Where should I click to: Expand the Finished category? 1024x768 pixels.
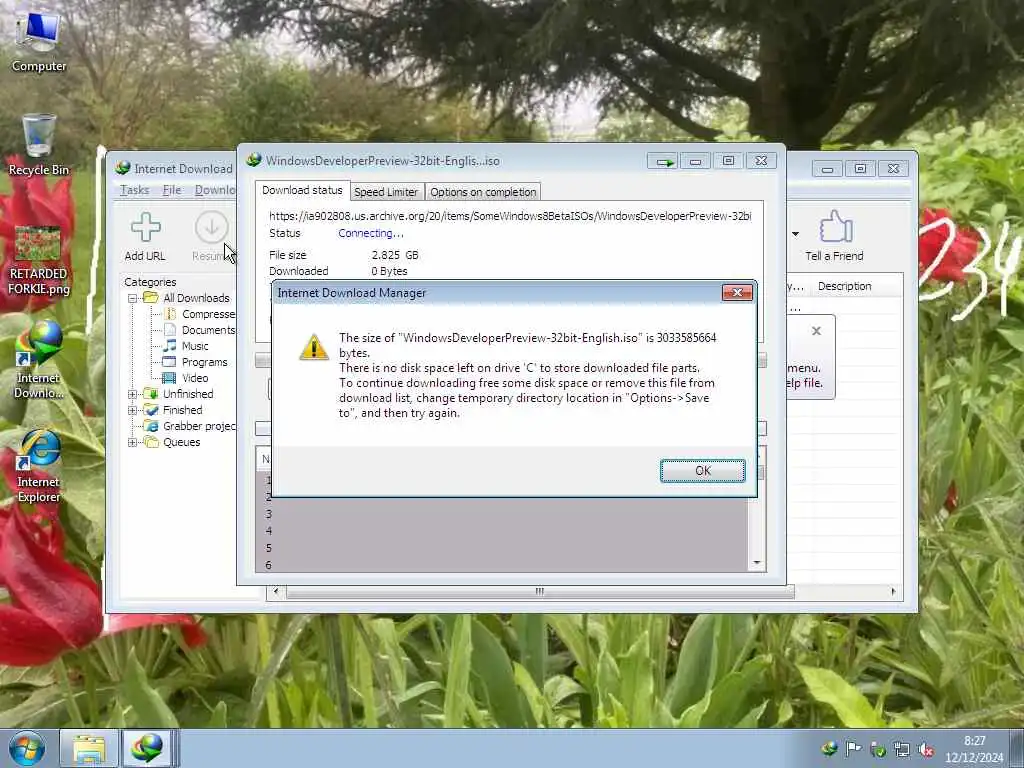(133, 410)
